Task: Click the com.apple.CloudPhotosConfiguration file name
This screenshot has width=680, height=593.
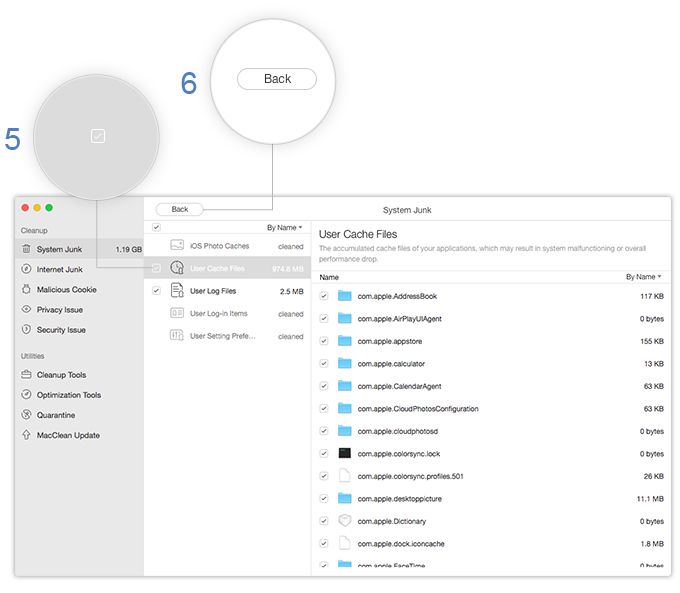Action: click(418, 409)
